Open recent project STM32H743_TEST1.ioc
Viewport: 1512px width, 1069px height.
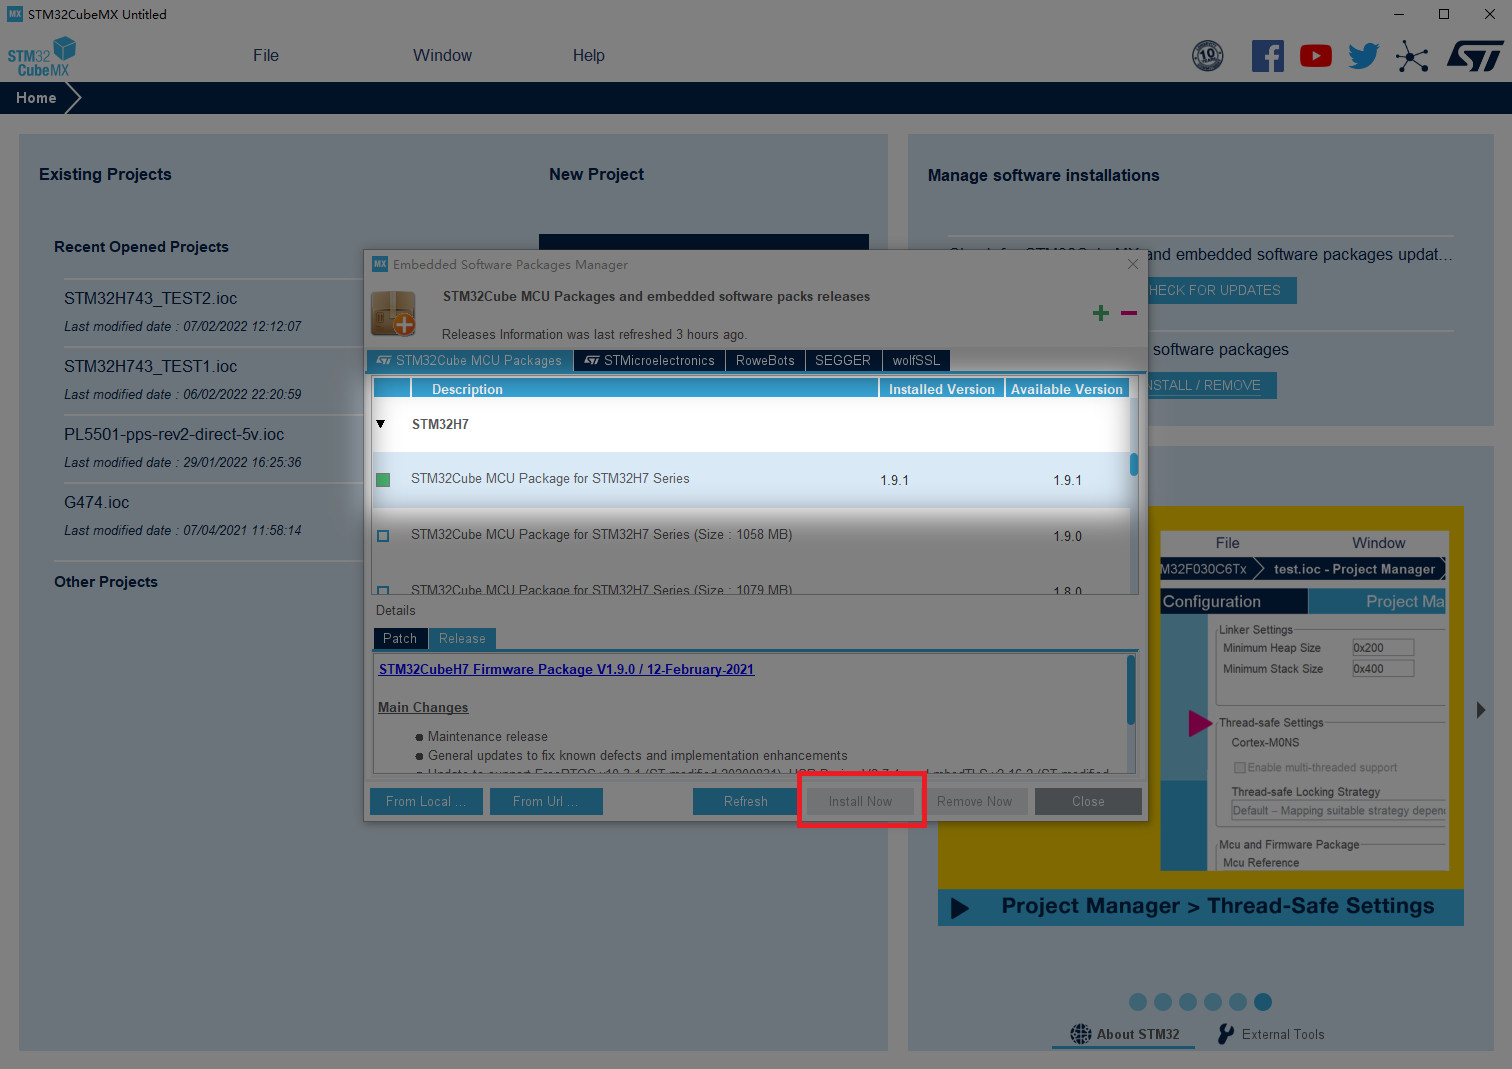coord(150,366)
